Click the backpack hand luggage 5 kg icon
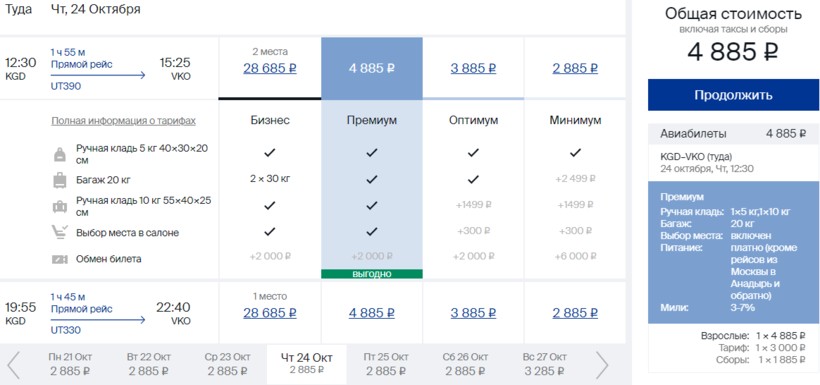 pyautogui.click(x=60, y=154)
